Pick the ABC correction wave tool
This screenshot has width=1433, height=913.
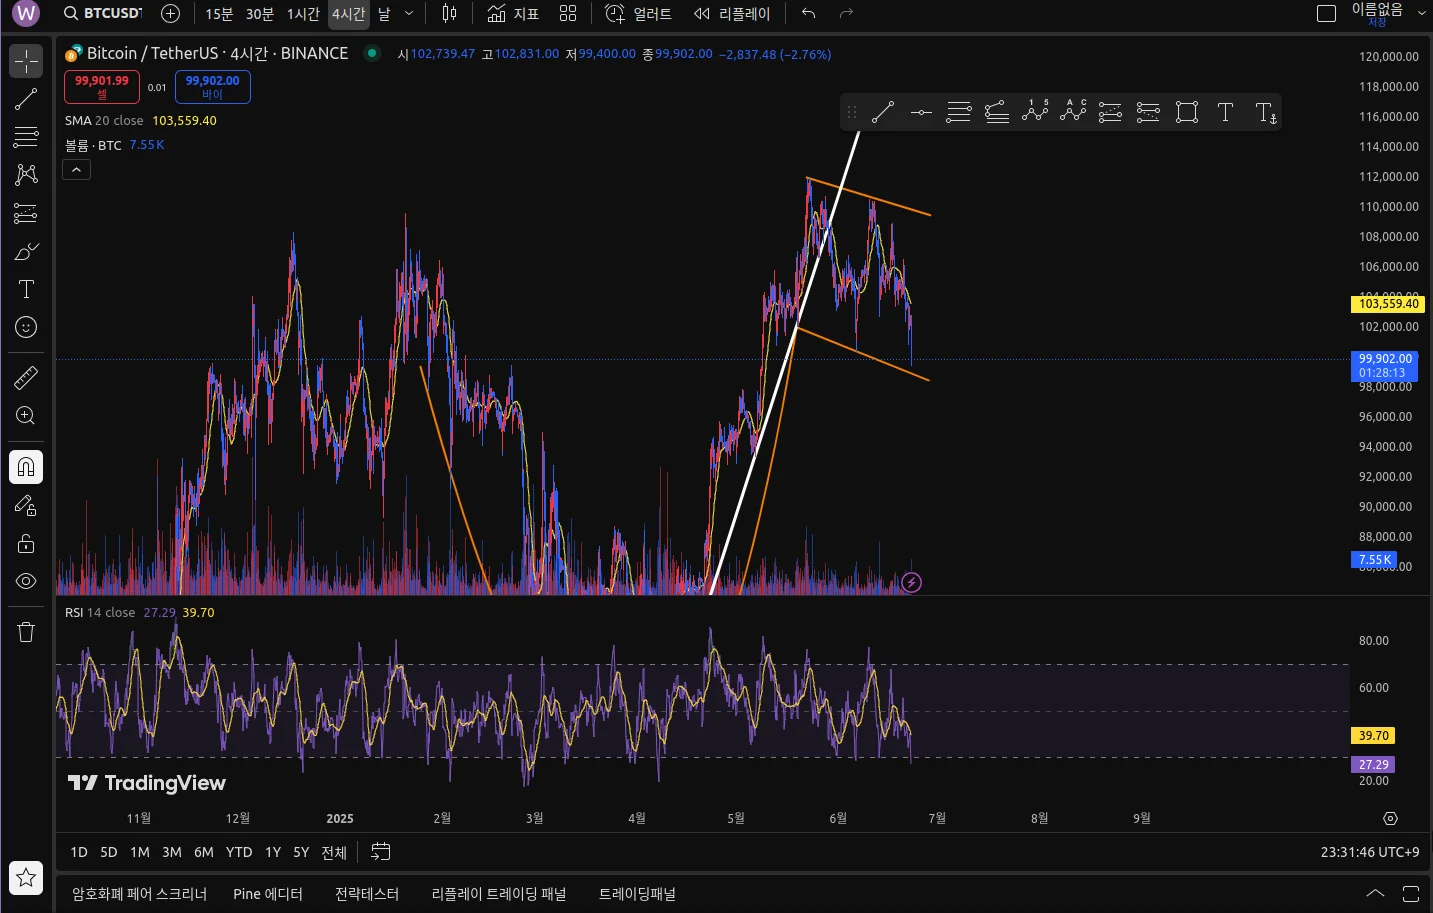1073,113
